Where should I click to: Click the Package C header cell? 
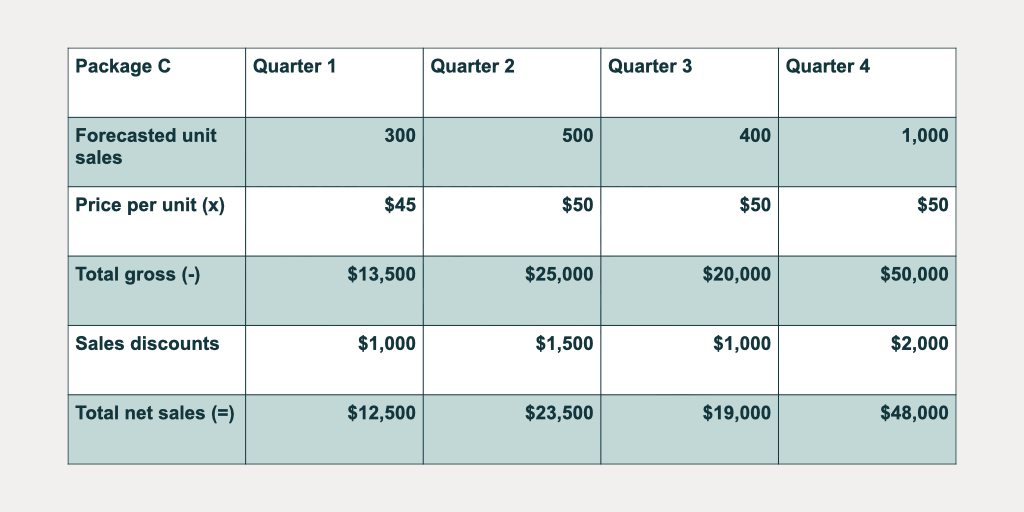click(x=123, y=67)
